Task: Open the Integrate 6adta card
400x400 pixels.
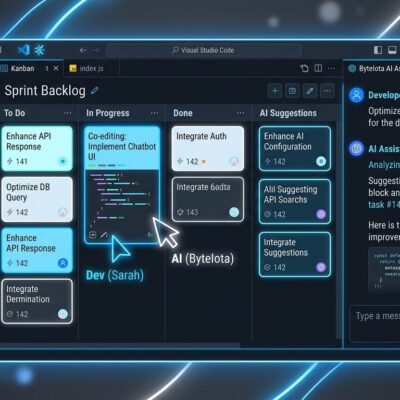Action: pos(208,199)
